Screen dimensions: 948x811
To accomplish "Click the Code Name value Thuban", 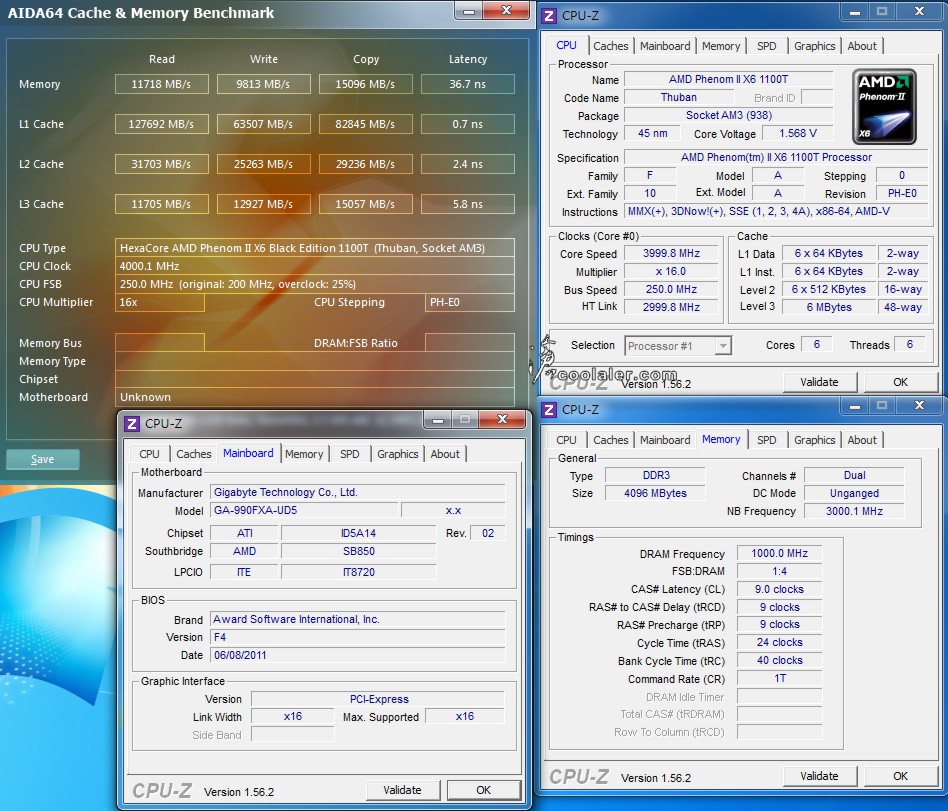I will point(678,97).
